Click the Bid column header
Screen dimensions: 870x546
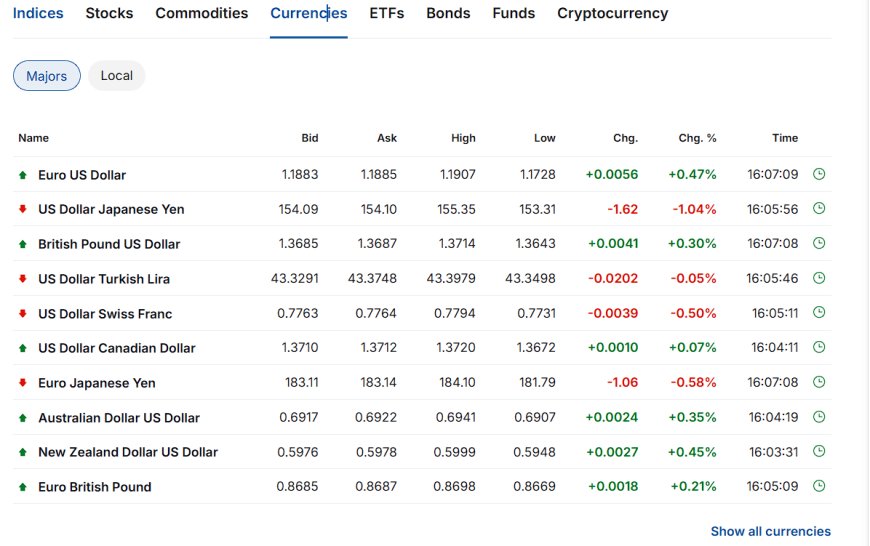(x=310, y=138)
